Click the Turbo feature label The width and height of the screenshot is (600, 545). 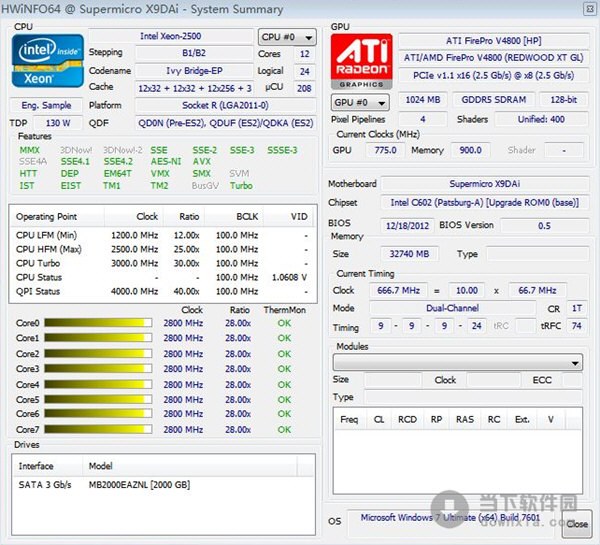[x=241, y=186]
